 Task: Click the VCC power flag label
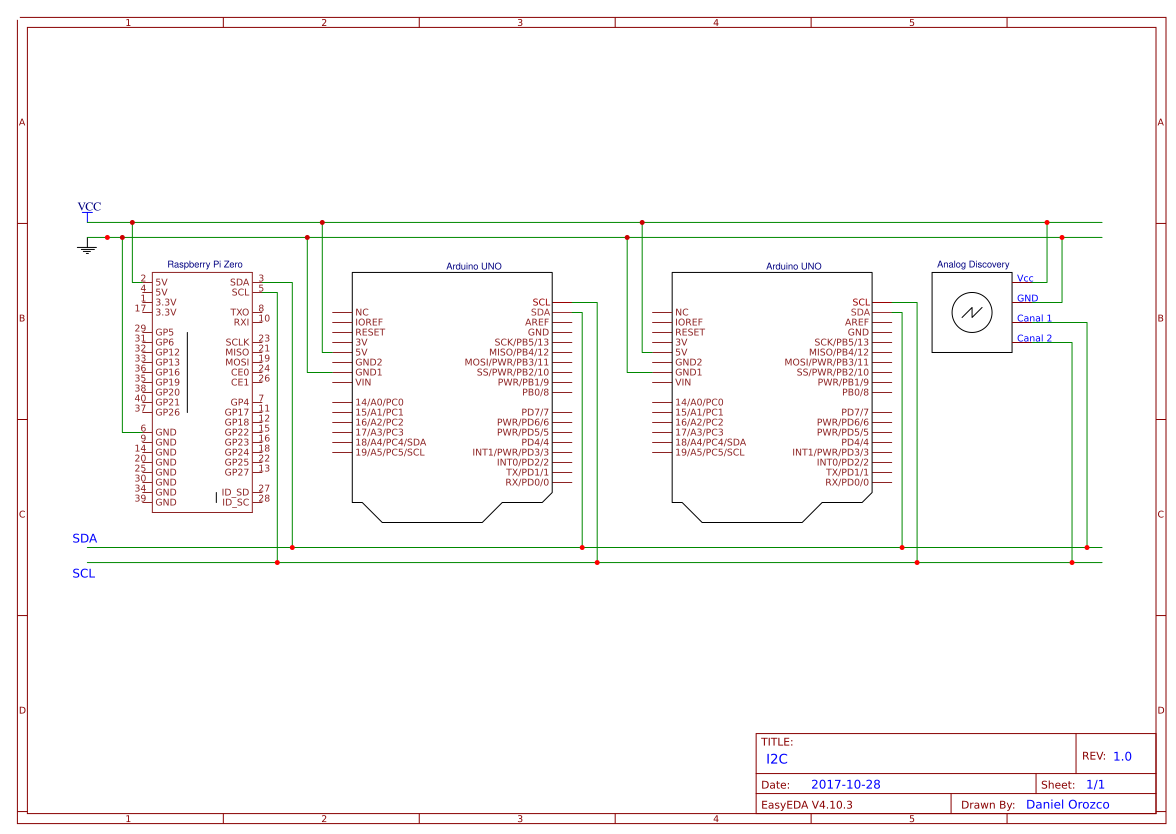pos(87,207)
